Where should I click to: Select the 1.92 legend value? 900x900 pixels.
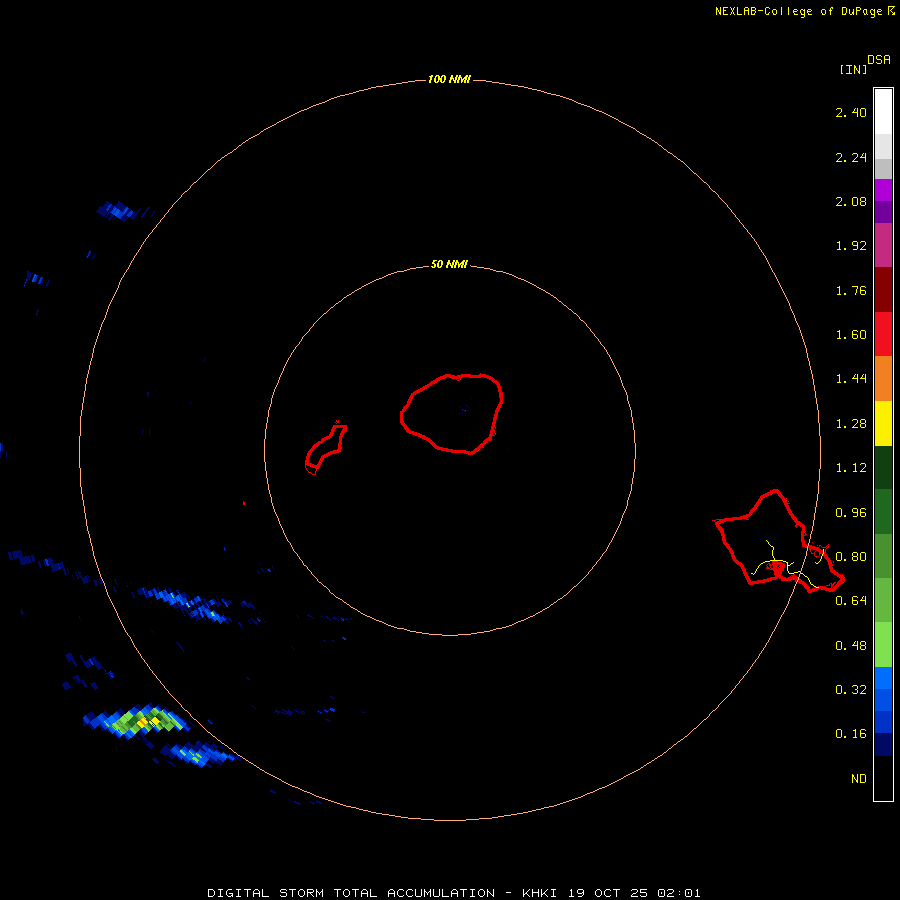tap(851, 246)
